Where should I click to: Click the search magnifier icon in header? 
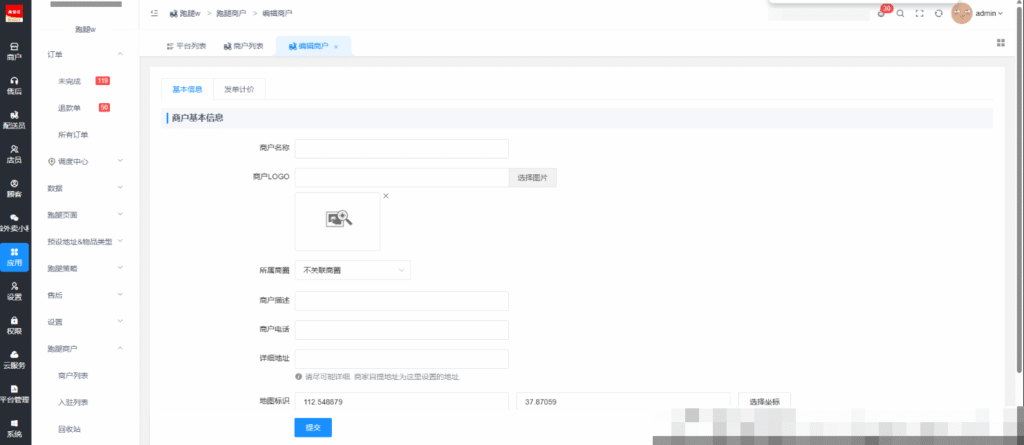[901, 13]
